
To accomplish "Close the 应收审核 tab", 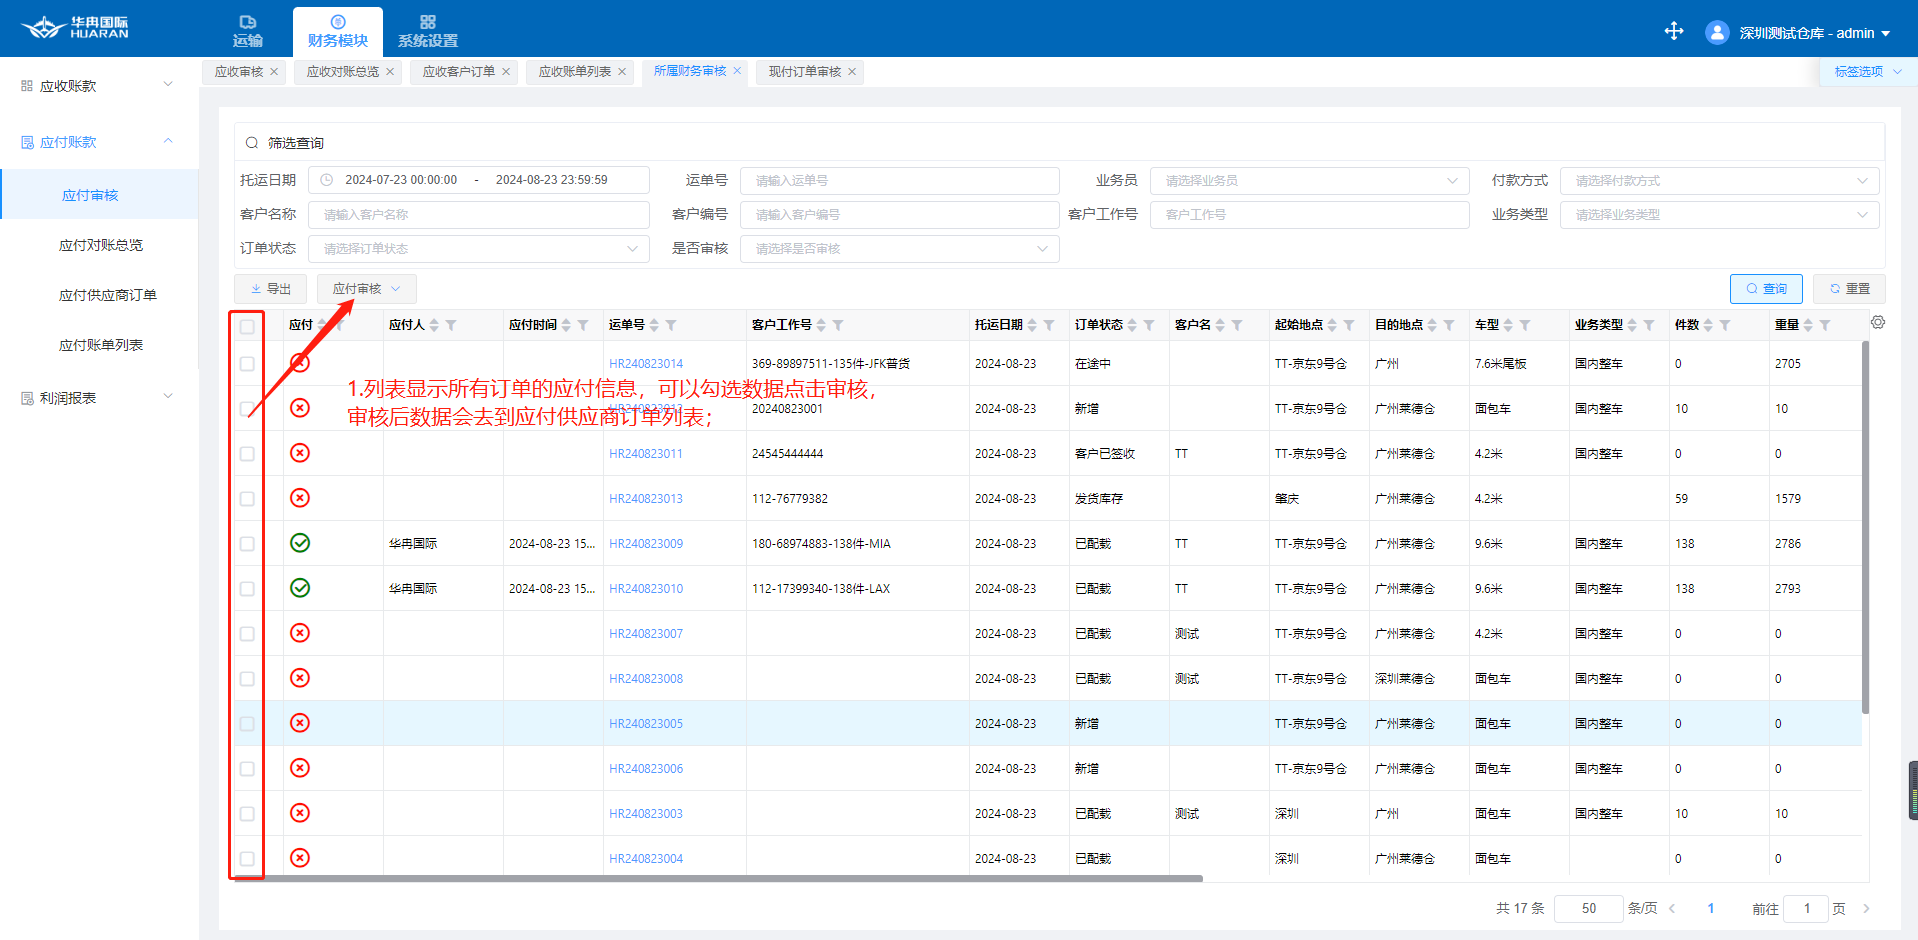I will [x=274, y=72].
